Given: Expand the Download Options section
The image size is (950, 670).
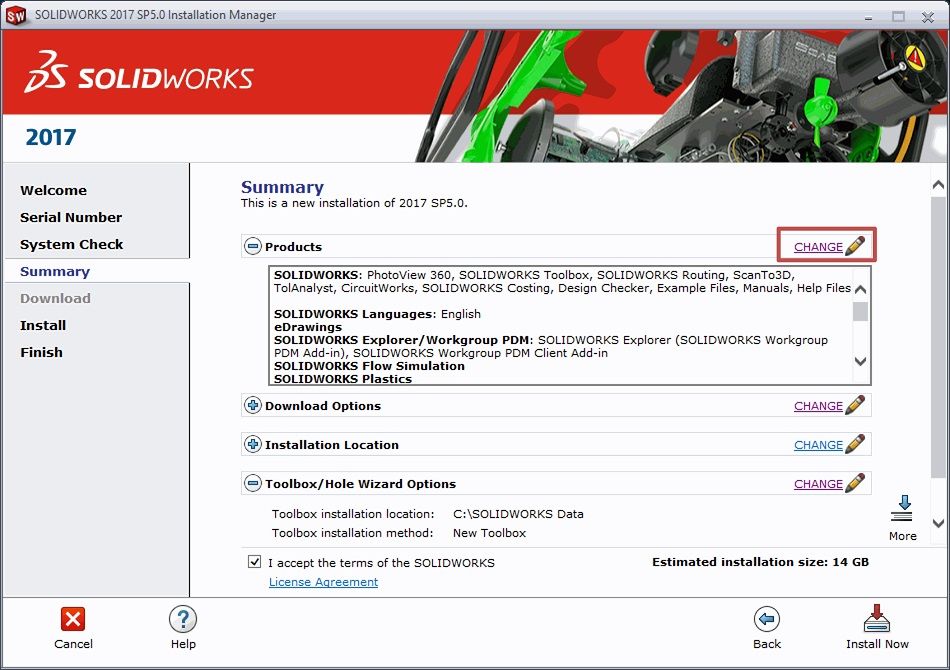Looking at the screenshot, I should [253, 406].
